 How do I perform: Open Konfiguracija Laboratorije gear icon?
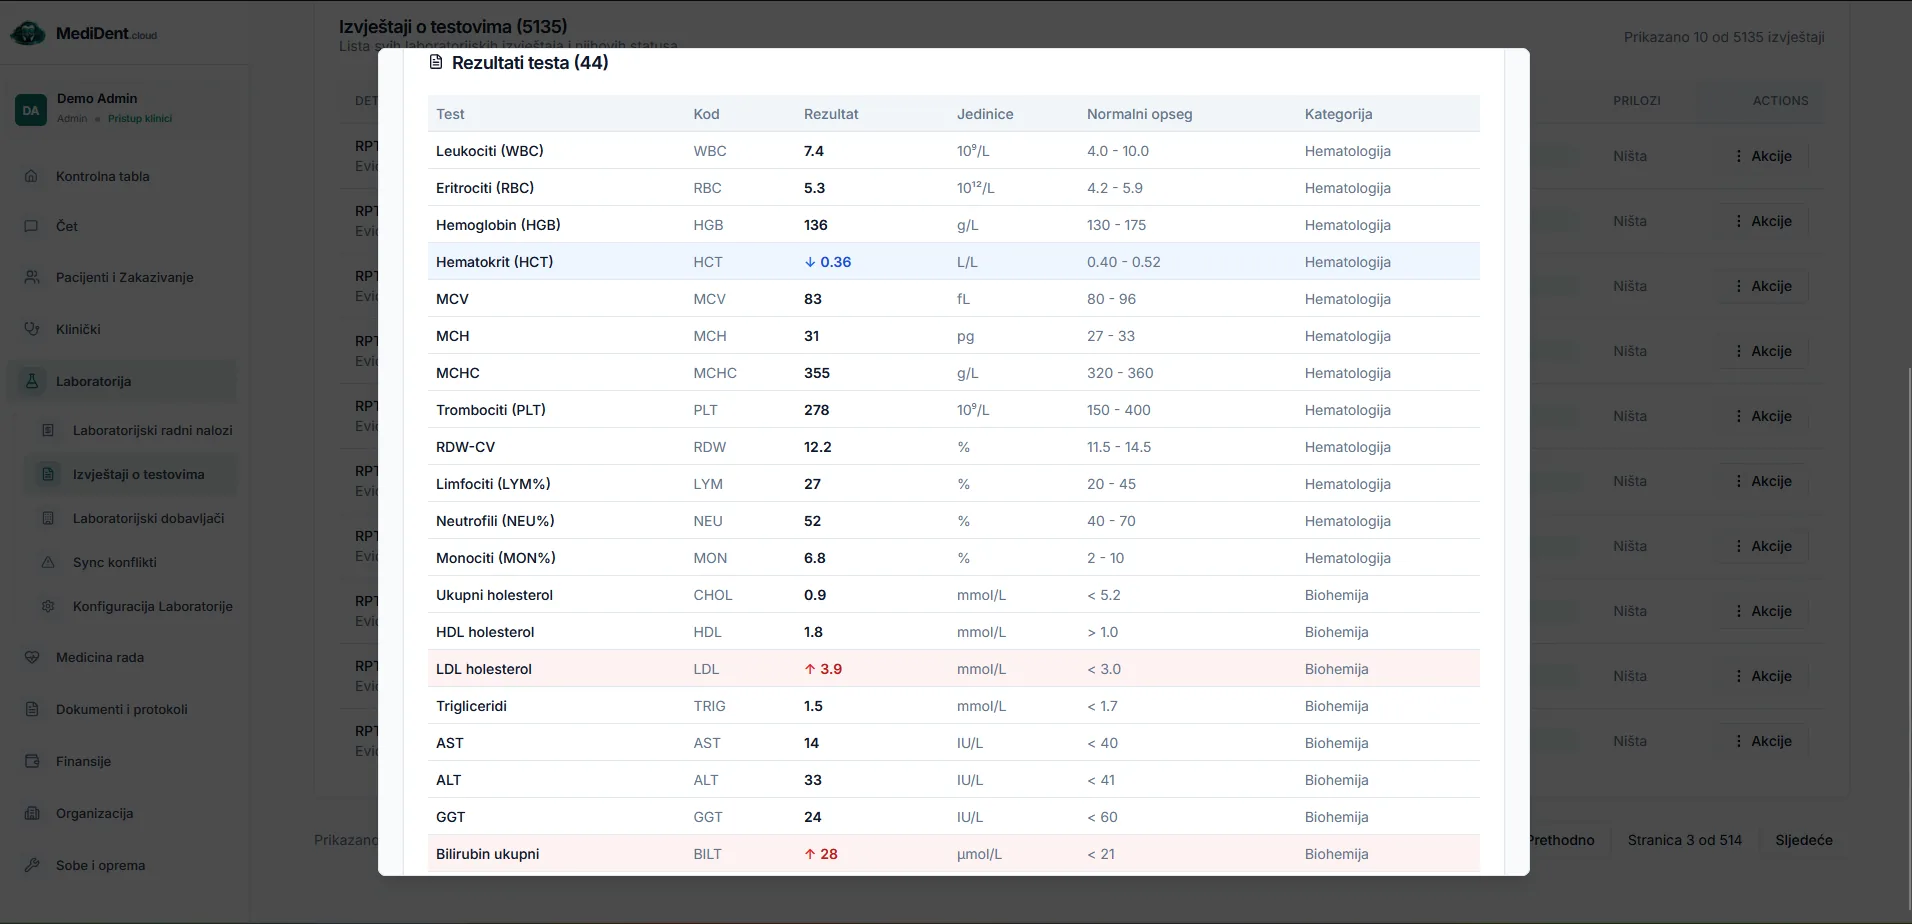[48, 606]
